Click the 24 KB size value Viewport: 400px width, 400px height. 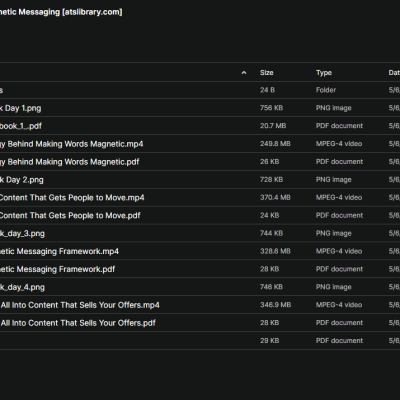[x=269, y=216]
